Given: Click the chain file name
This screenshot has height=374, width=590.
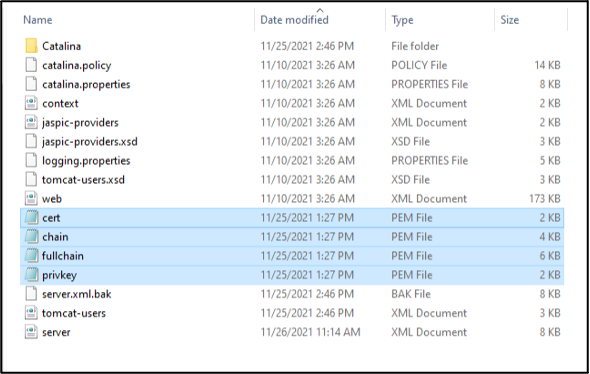Looking at the screenshot, I should tap(55, 237).
